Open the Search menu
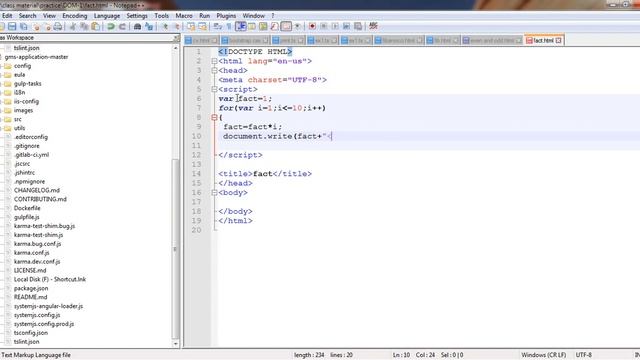The width and height of the screenshot is (640, 360). point(27,16)
